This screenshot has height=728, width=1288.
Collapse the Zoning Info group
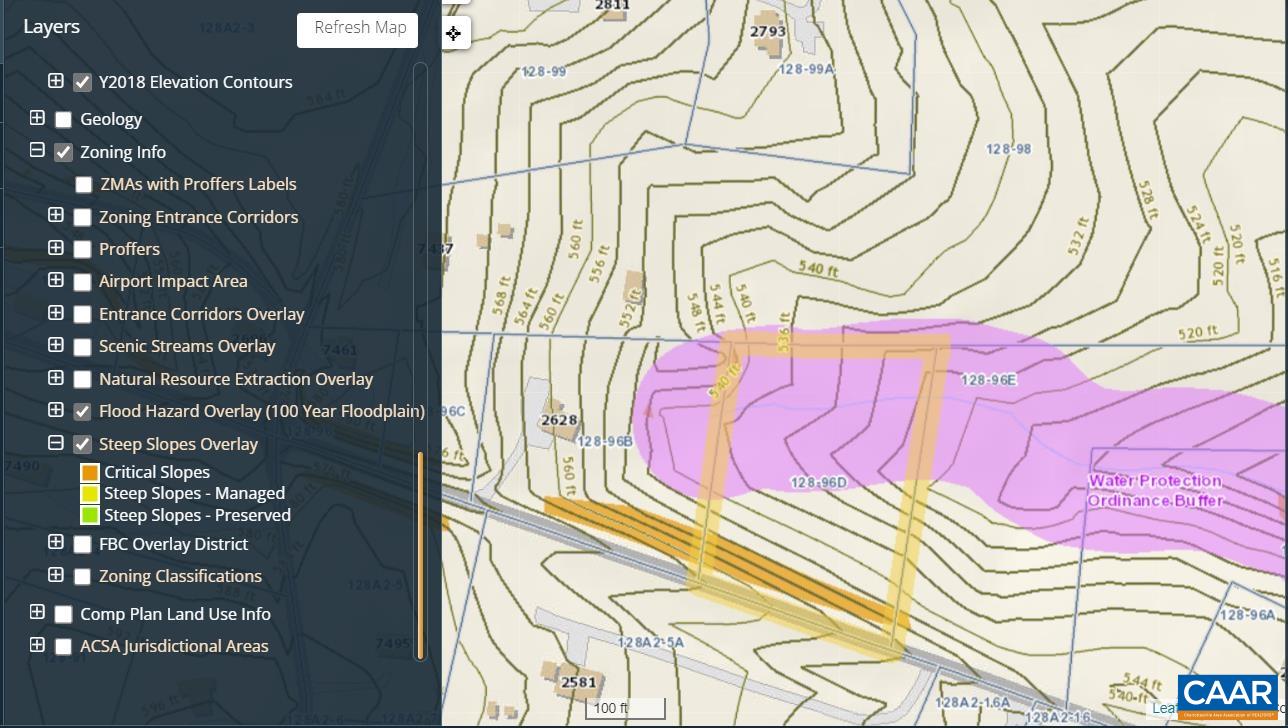coord(37,151)
